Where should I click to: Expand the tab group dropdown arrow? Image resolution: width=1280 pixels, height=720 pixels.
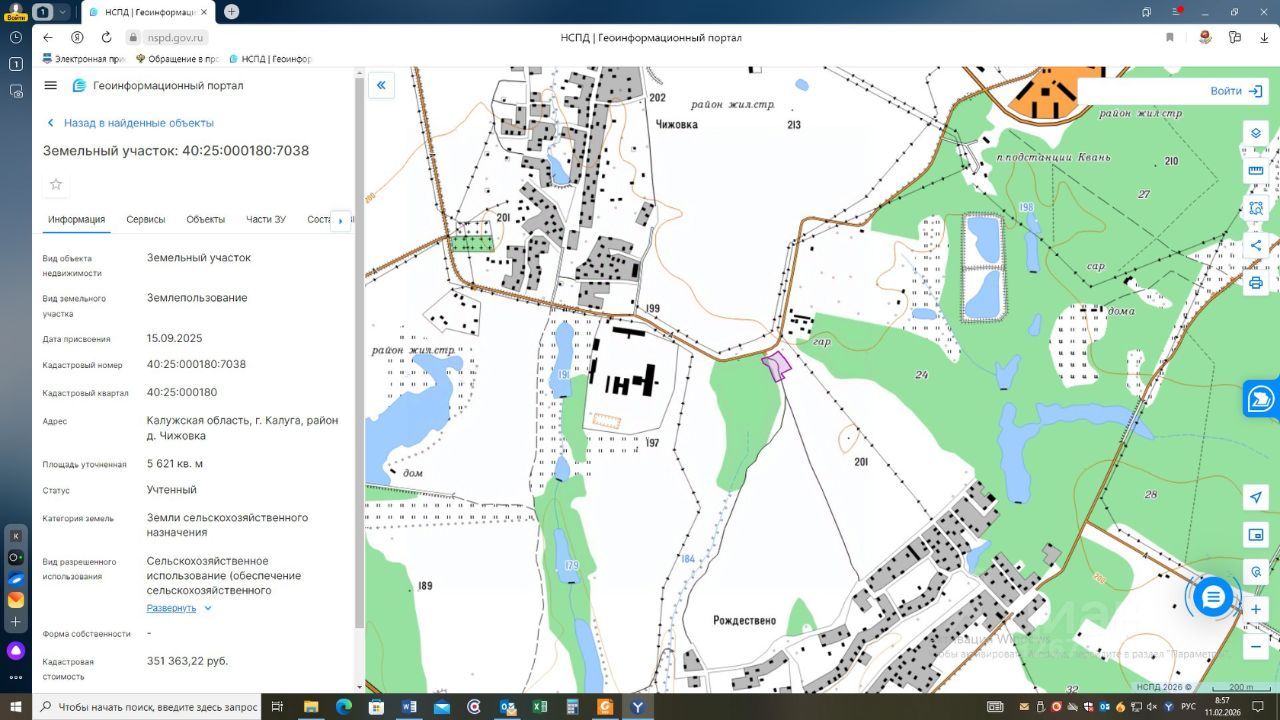tap(63, 12)
